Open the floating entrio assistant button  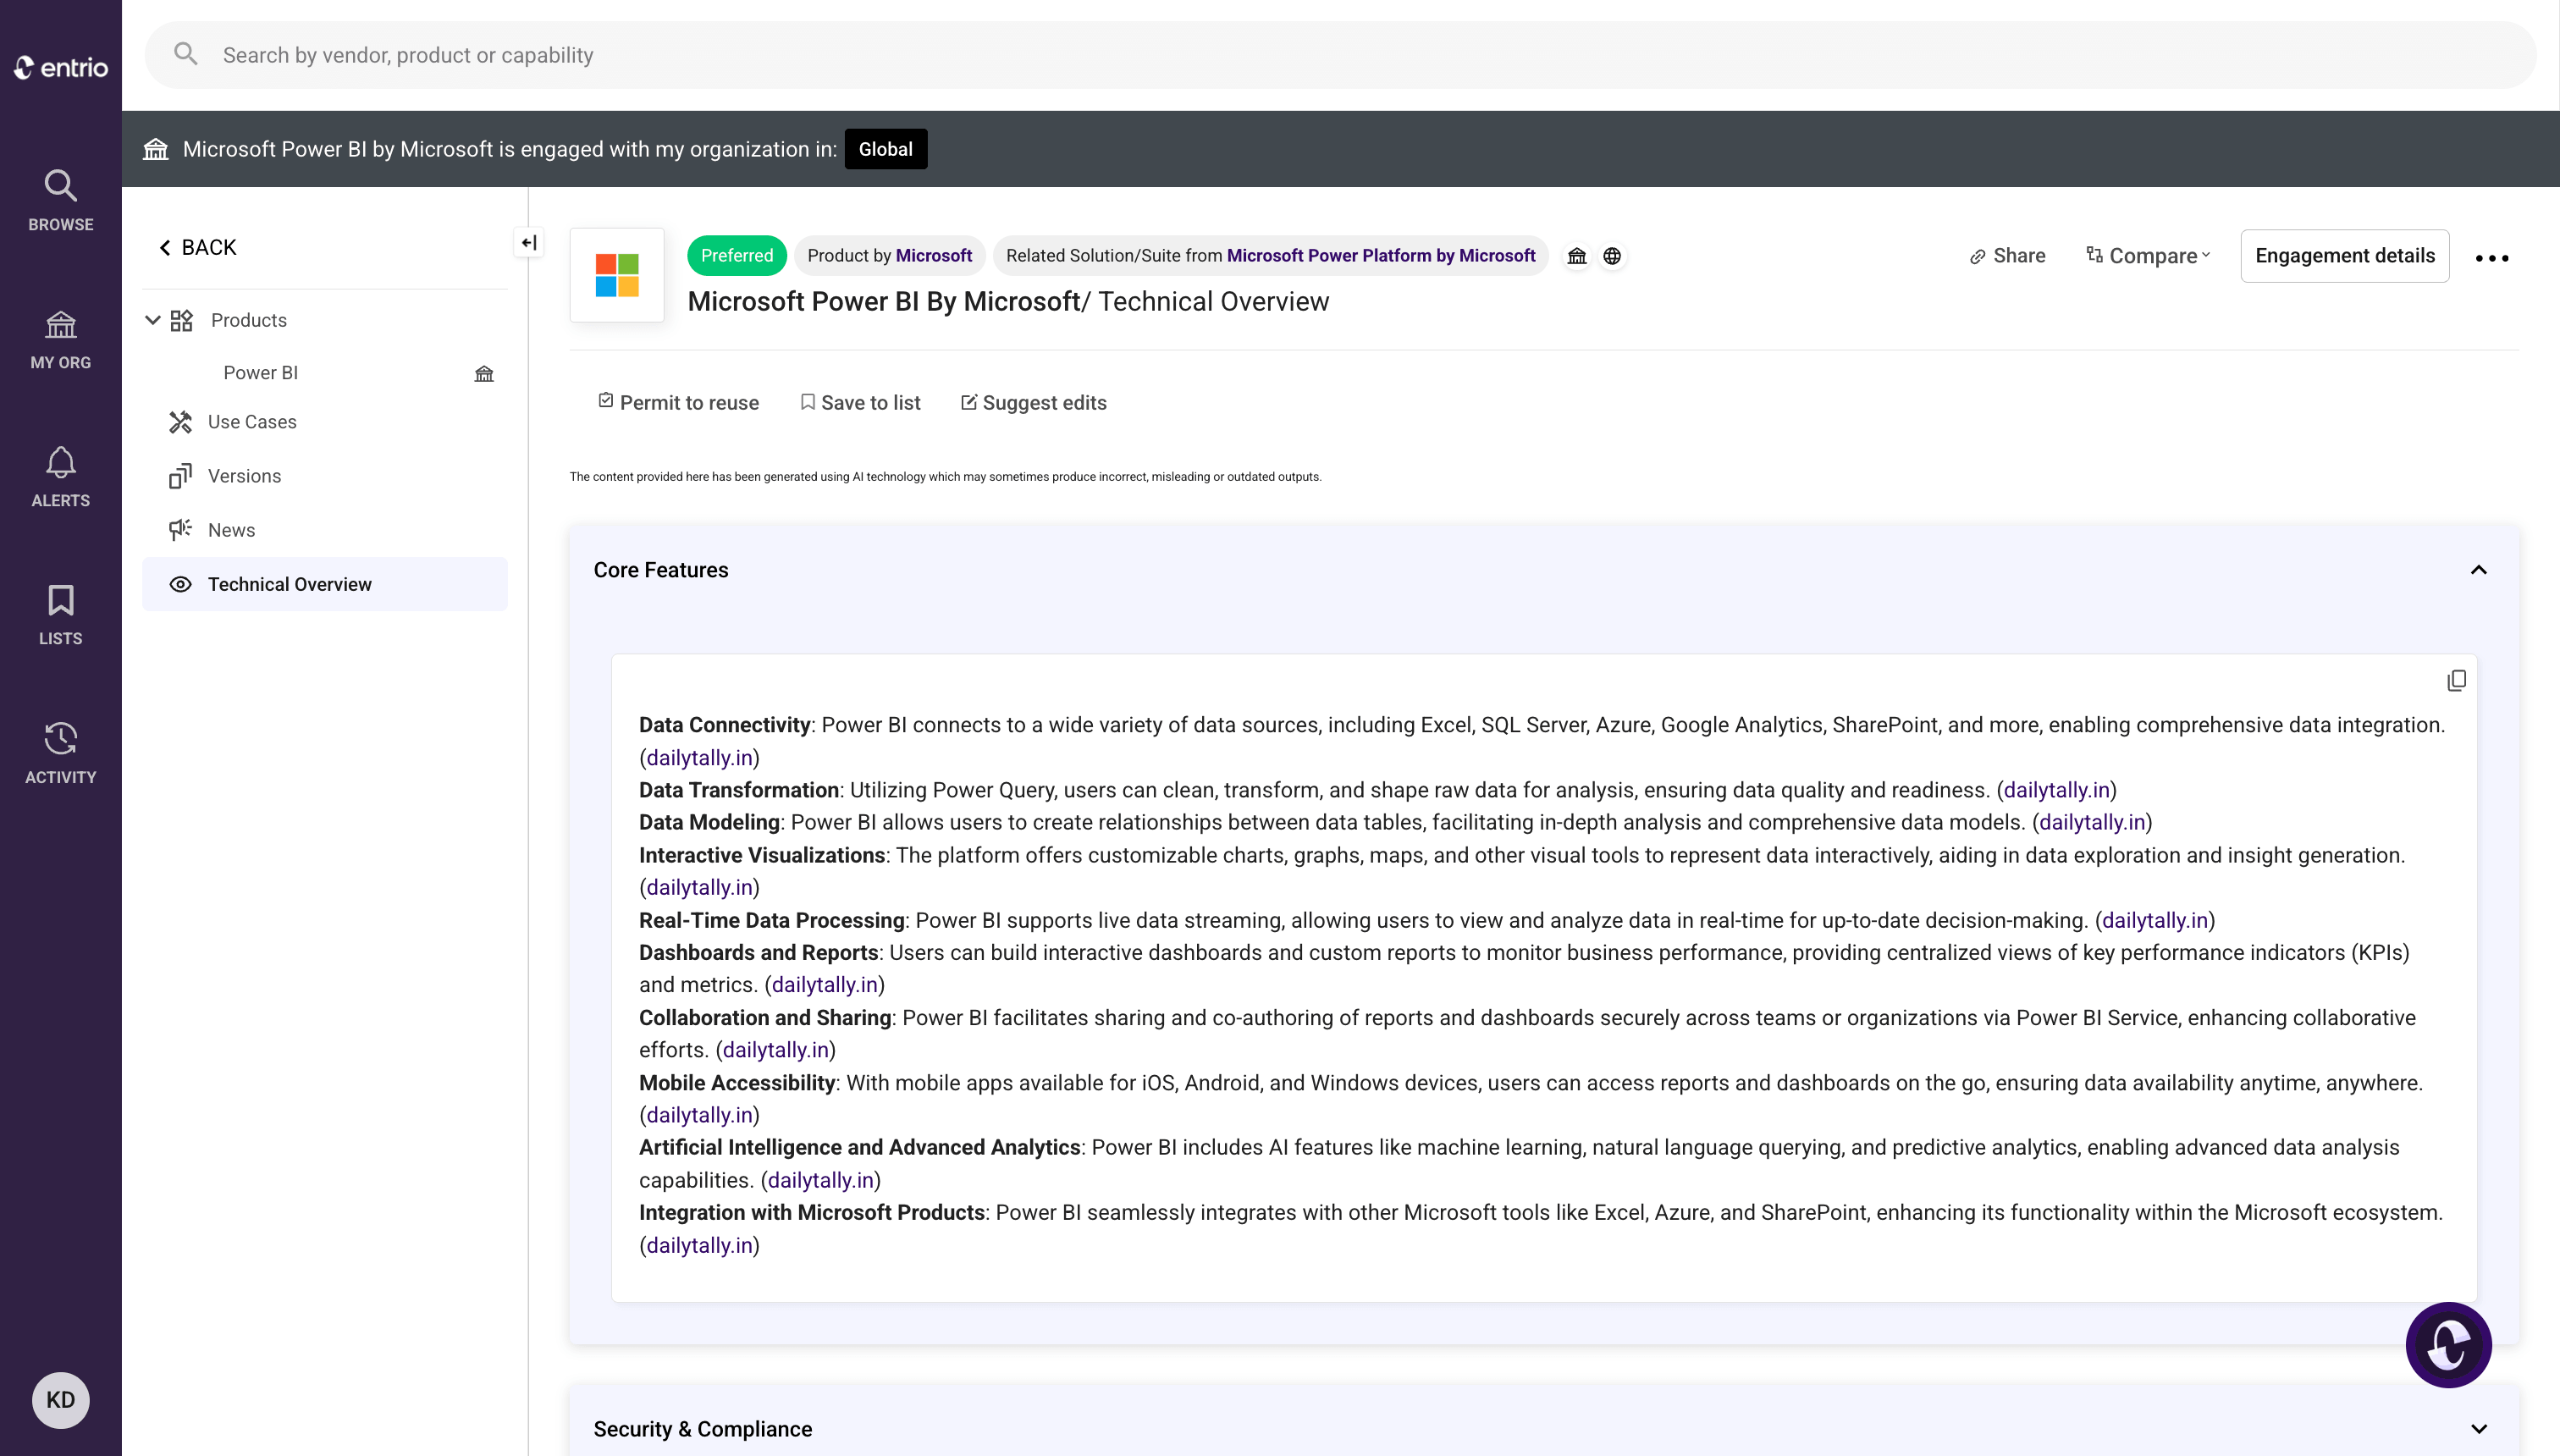pyautogui.click(x=2448, y=1345)
